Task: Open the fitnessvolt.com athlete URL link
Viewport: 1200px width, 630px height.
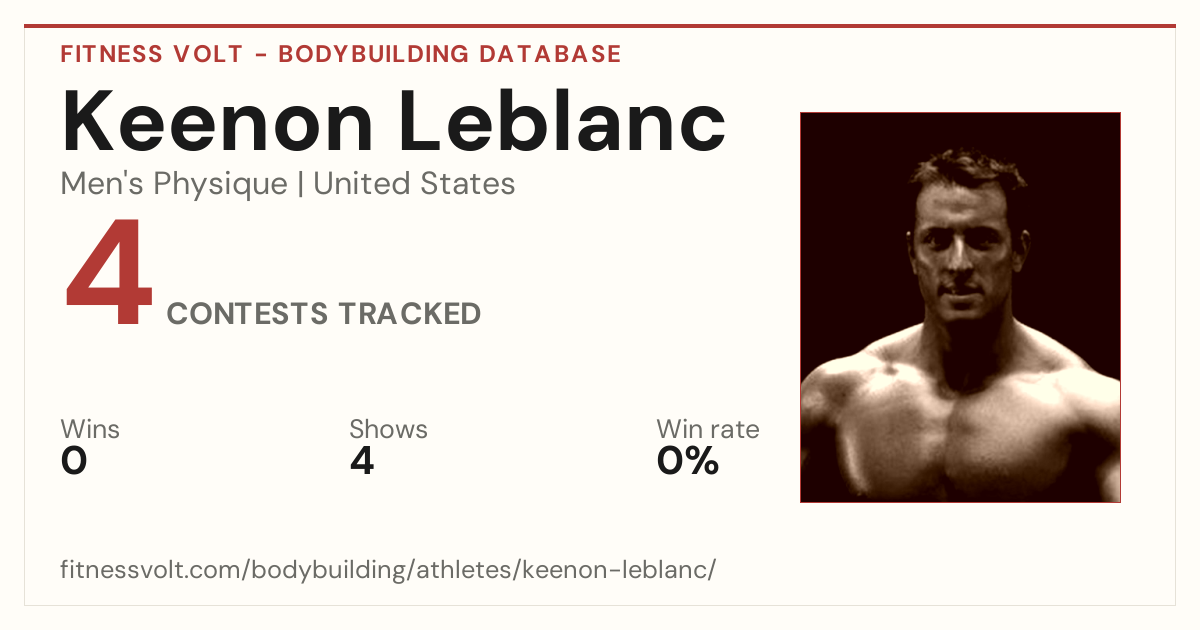Action: point(388,570)
